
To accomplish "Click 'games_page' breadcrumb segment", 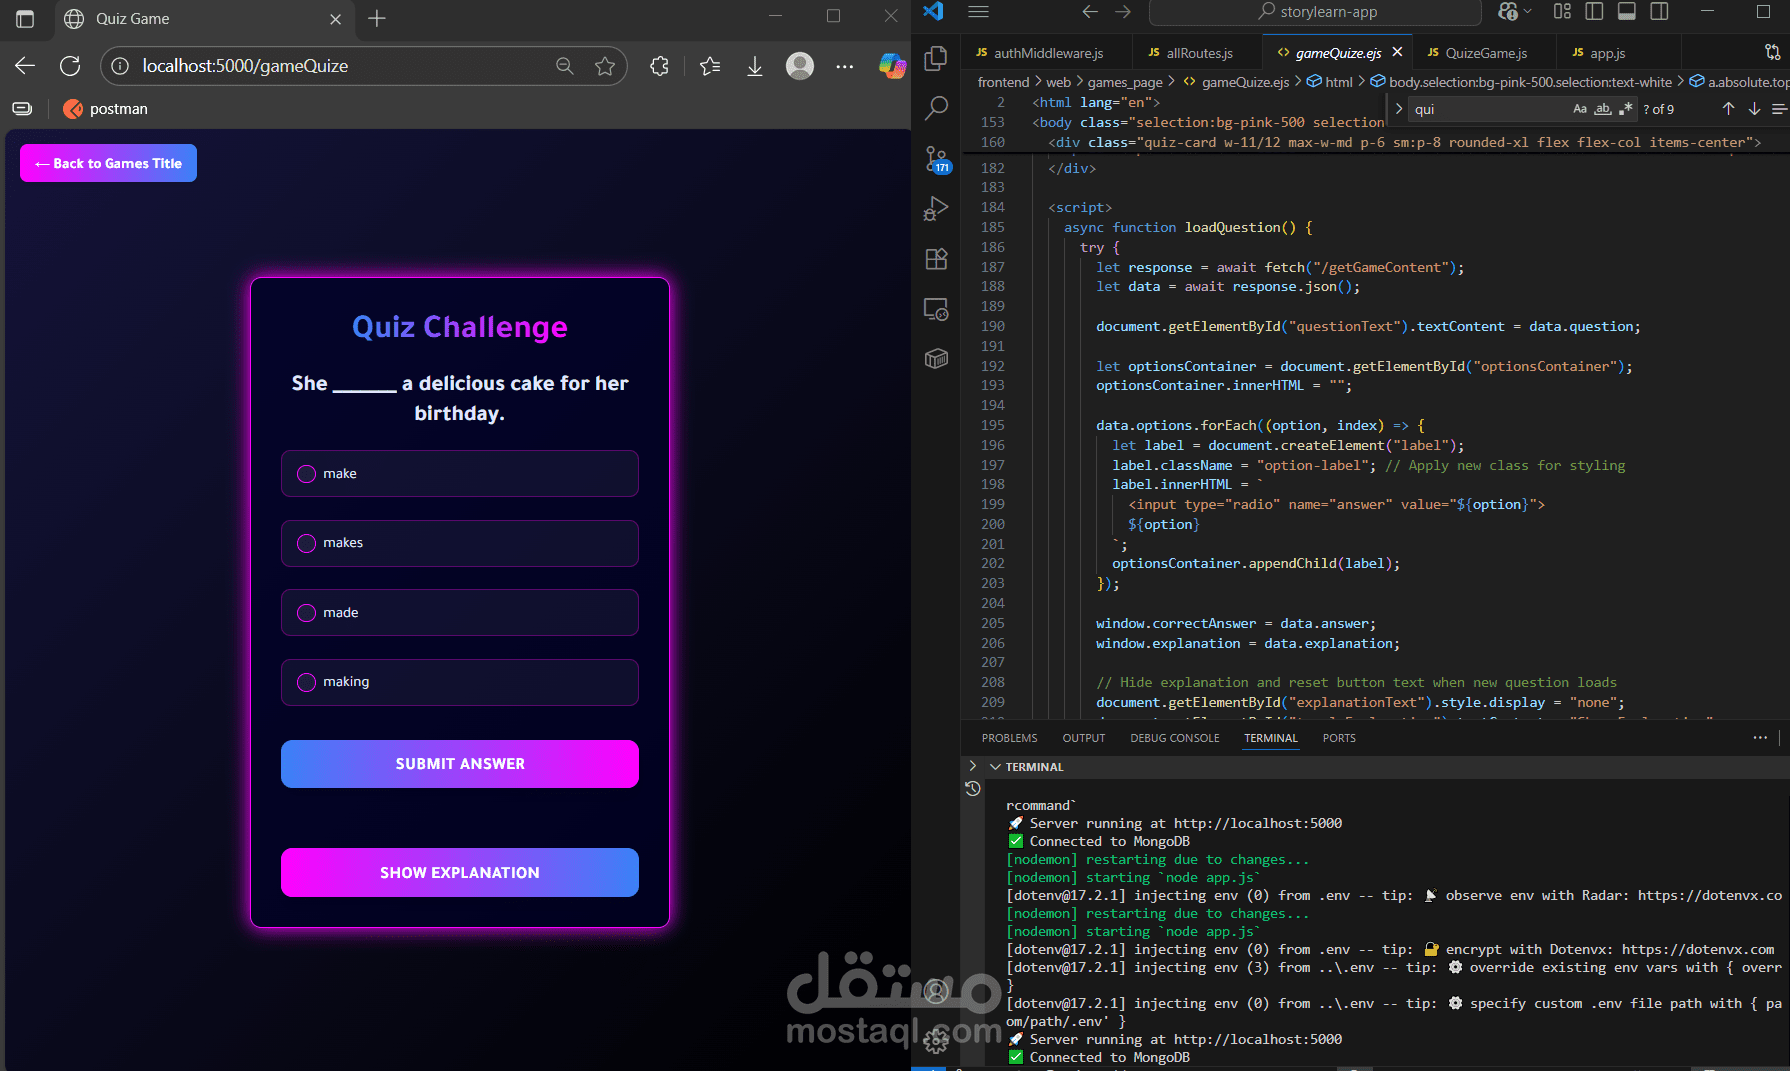I will coord(1124,82).
